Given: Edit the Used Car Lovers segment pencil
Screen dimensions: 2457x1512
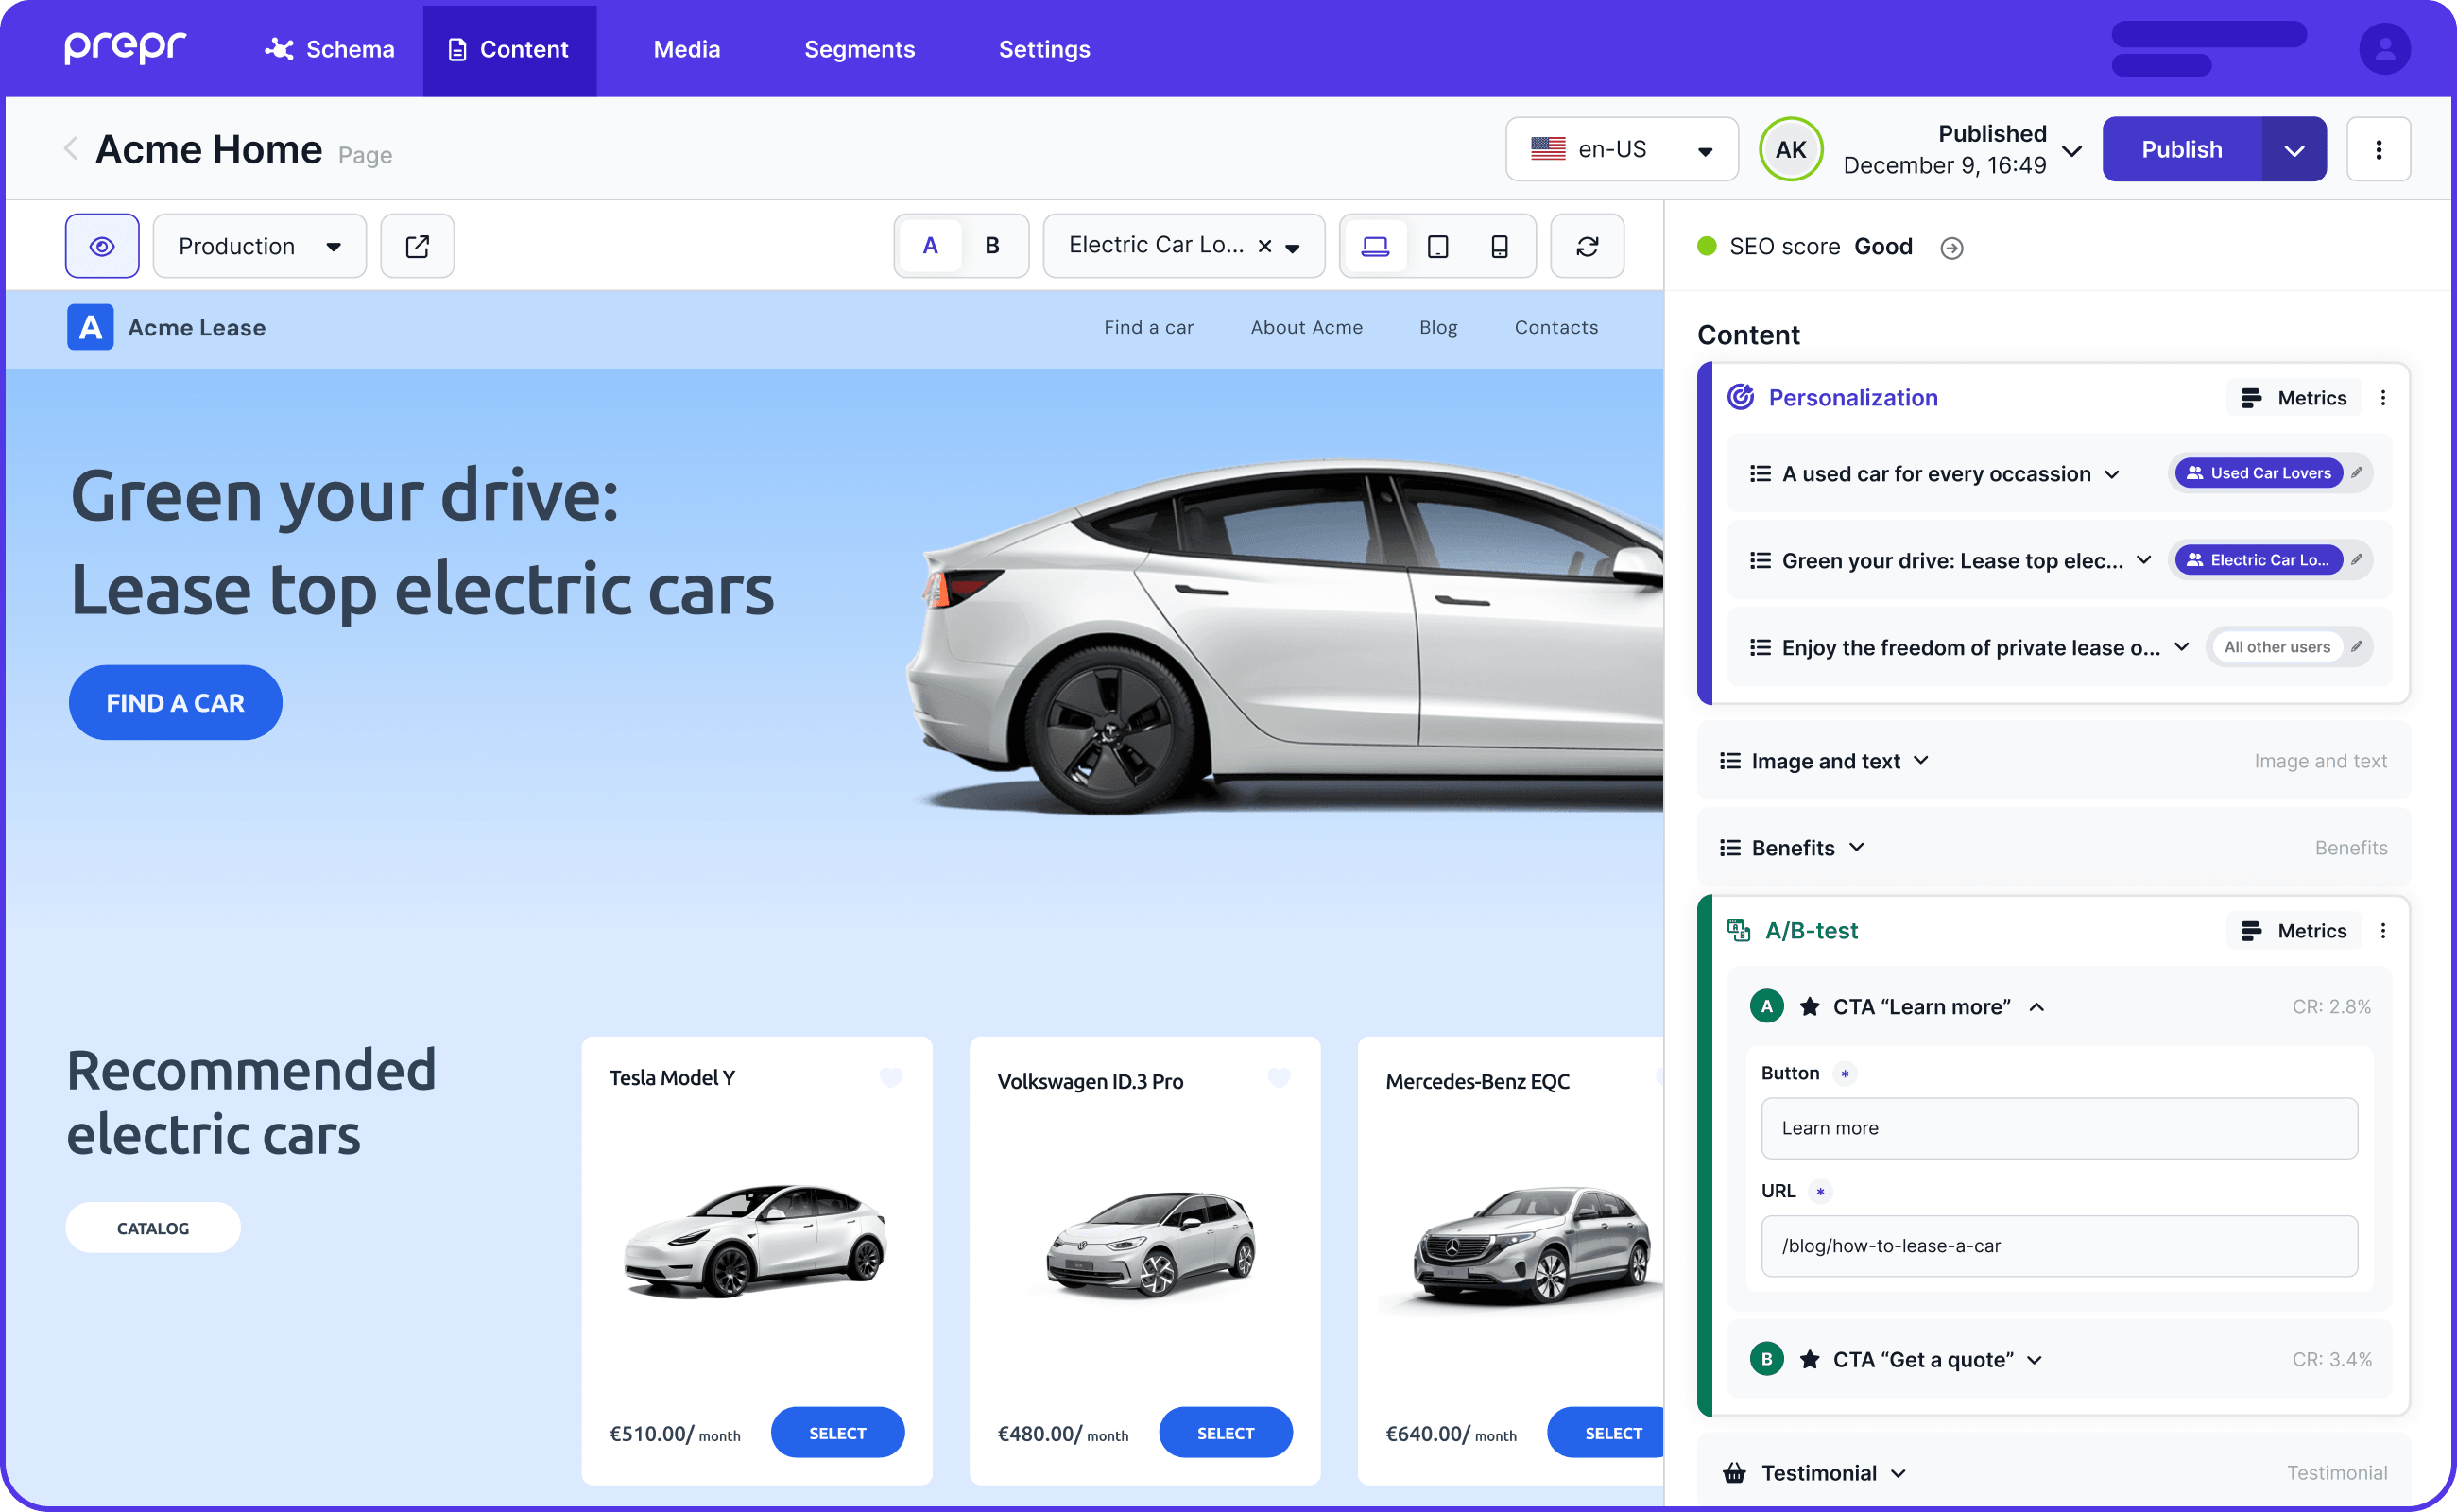Looking at the screenshot, I should click(x=2357, y=473).
